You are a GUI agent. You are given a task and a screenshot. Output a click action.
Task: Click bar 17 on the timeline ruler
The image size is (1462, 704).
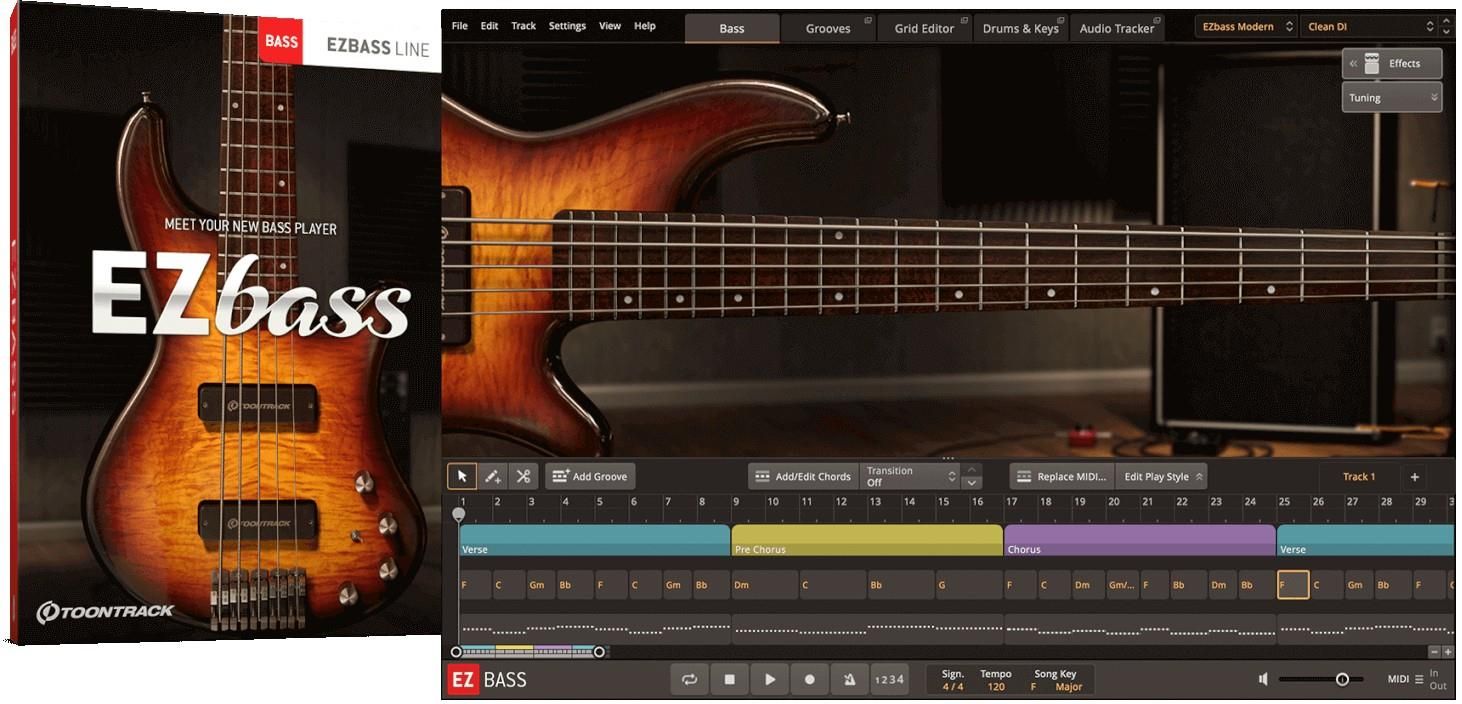1012,502
